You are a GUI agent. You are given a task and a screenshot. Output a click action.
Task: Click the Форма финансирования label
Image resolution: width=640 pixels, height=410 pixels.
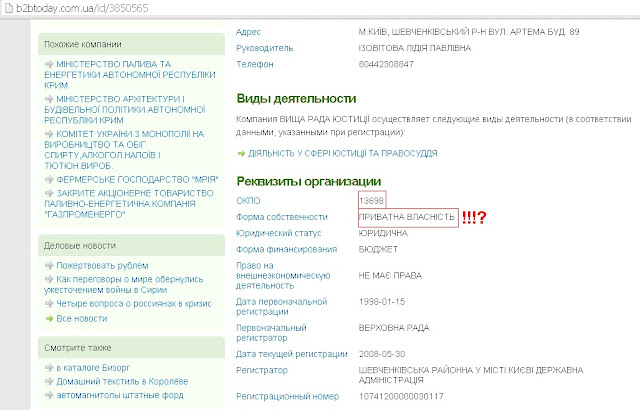(x=287, y=249)
